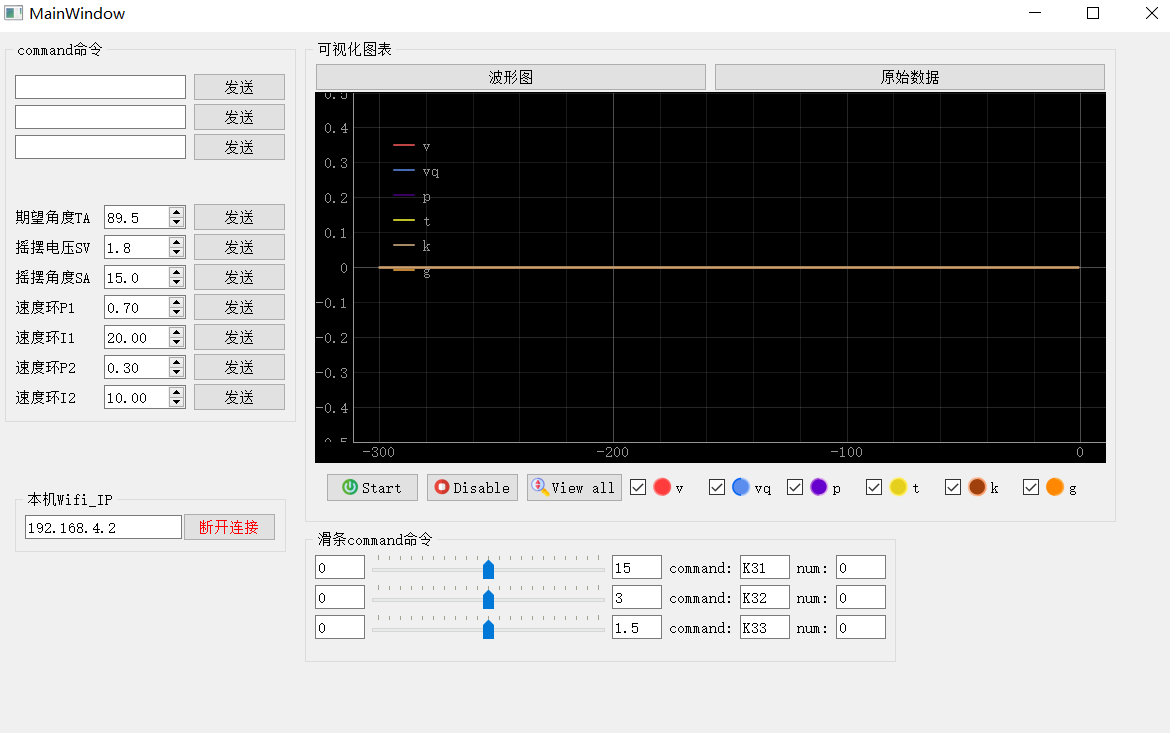Screen dimensions: 1170x733
Task: Increase 速度环P1 with up arrow
Action: coord(177,302)
